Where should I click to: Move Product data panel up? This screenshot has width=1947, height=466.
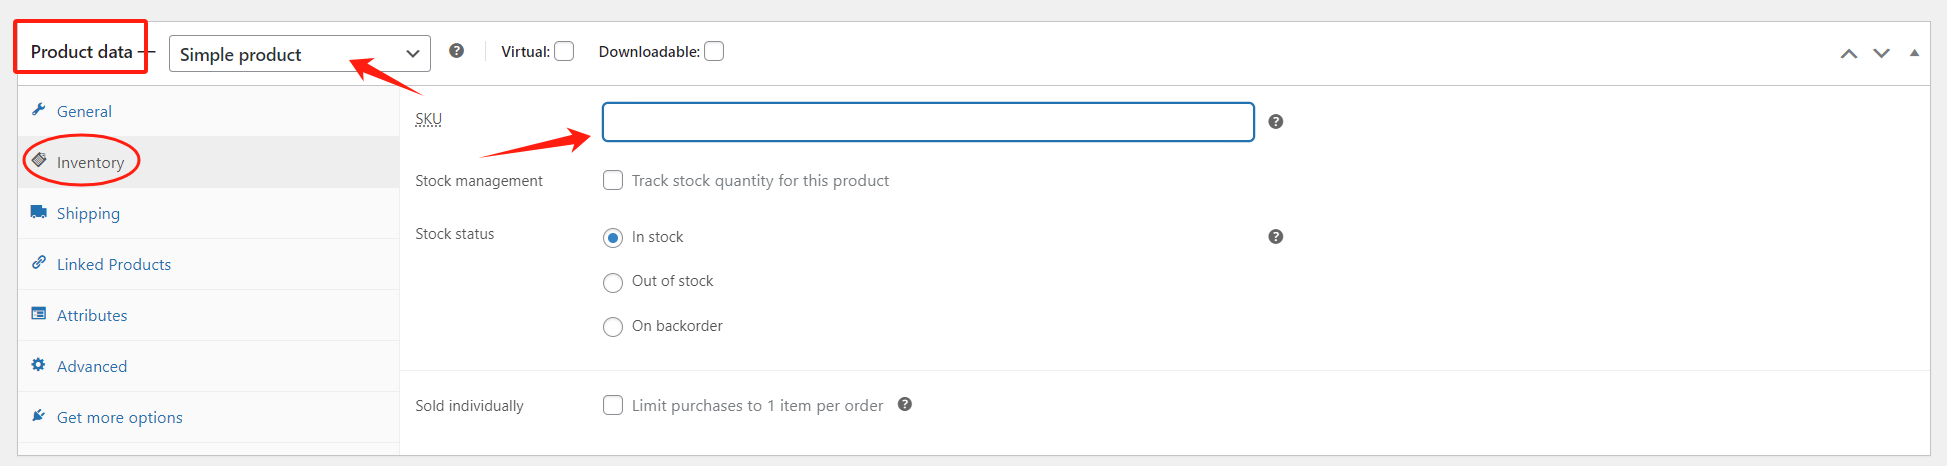point(1849,53)
